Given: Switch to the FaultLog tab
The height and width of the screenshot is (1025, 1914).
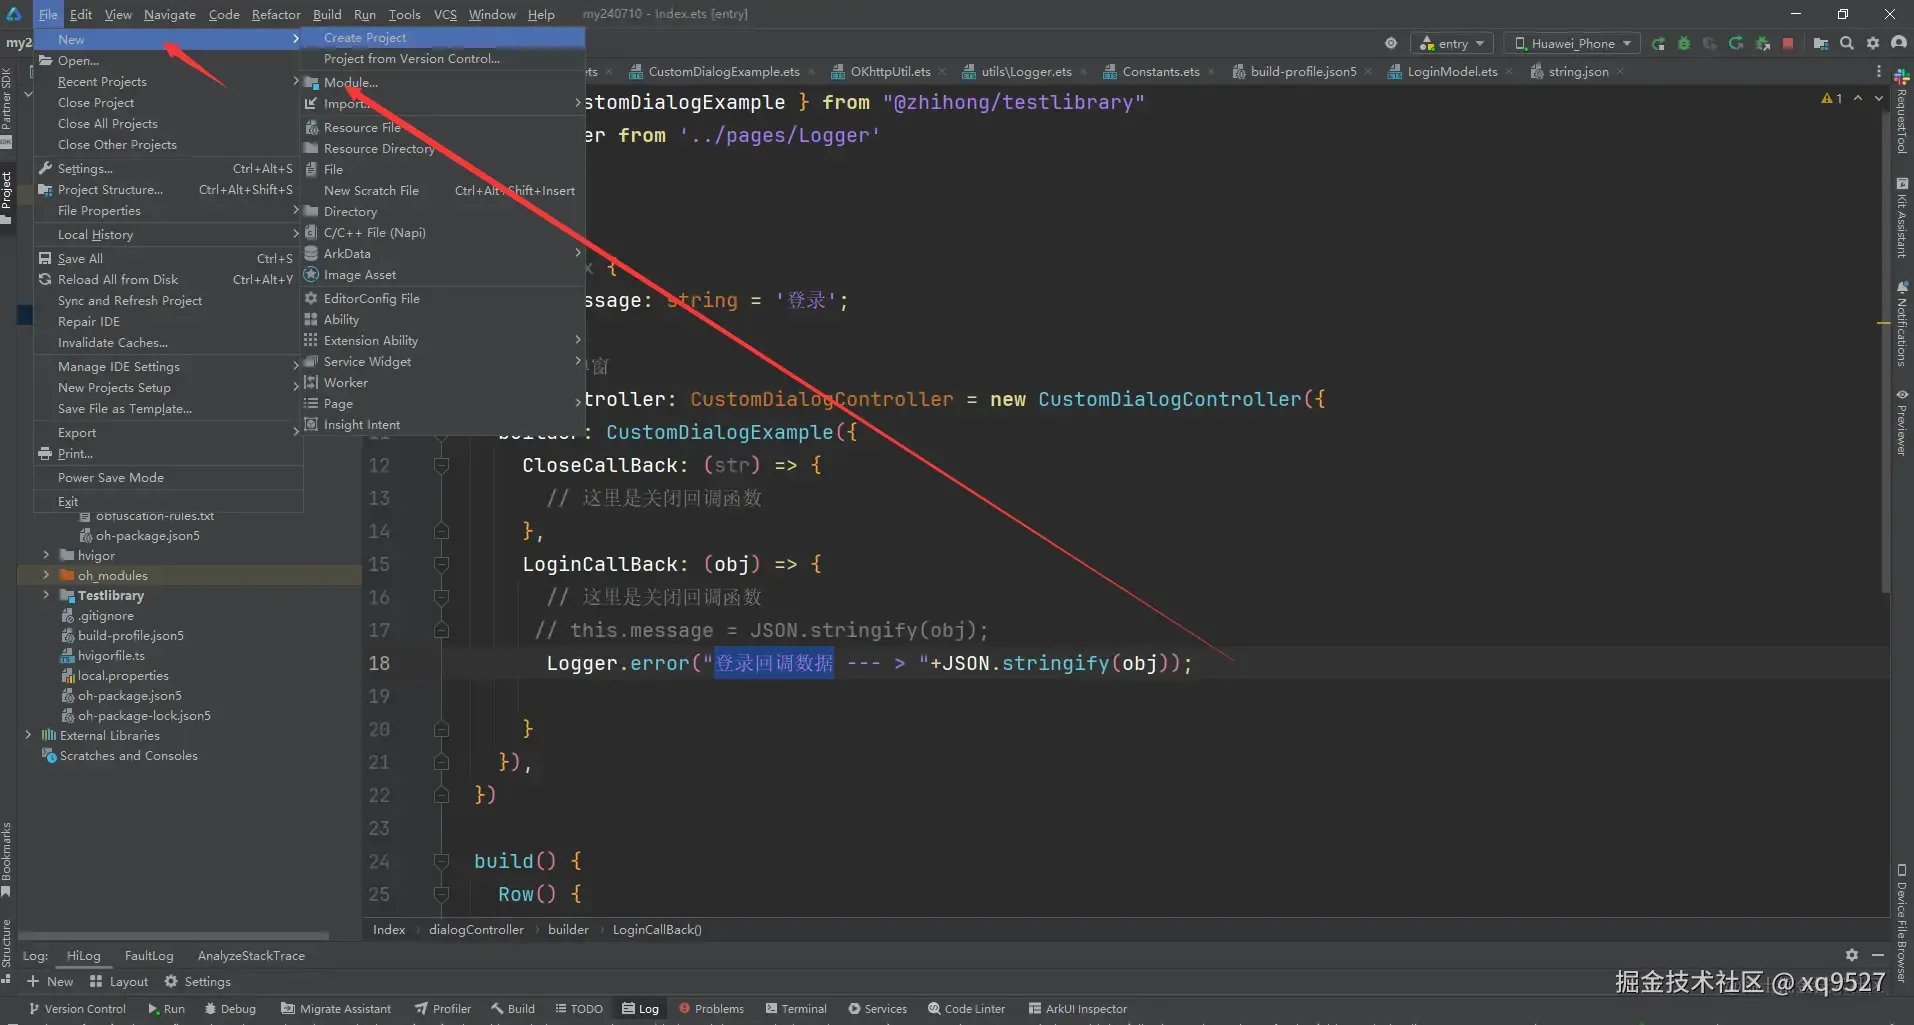Looking at the screenshot, I should tap(149, 955).
